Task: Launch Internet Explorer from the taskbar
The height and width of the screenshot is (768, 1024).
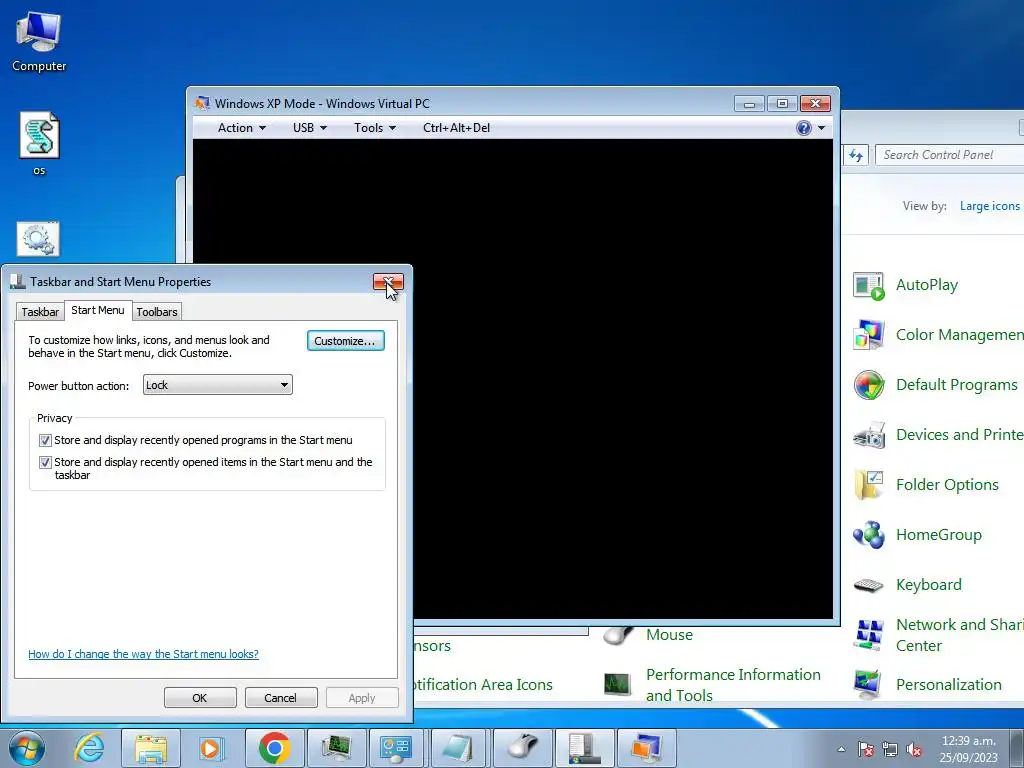Action: point(89,748)
